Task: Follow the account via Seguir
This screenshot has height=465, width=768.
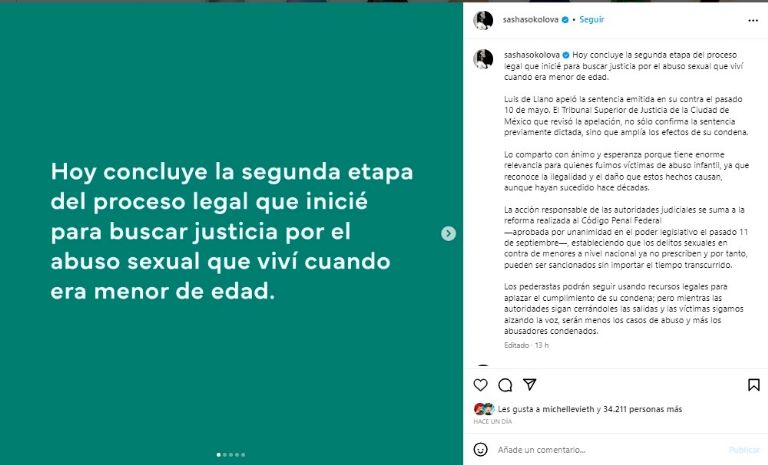Action: pos(592,20)
